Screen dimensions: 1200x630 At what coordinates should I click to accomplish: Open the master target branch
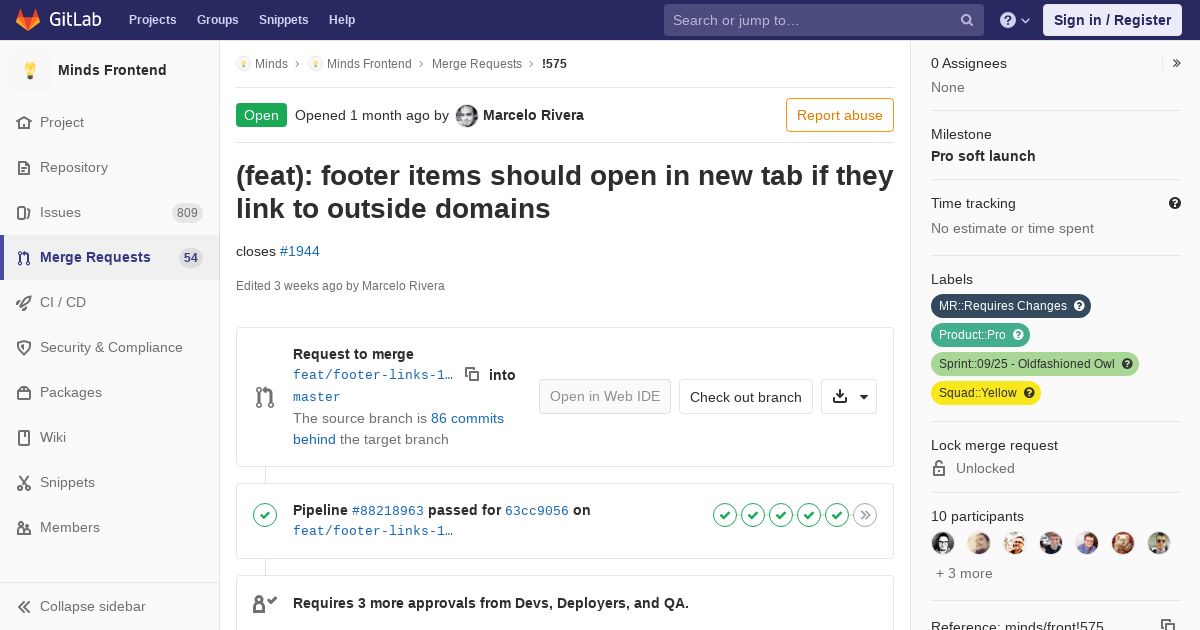click(317, 397)
